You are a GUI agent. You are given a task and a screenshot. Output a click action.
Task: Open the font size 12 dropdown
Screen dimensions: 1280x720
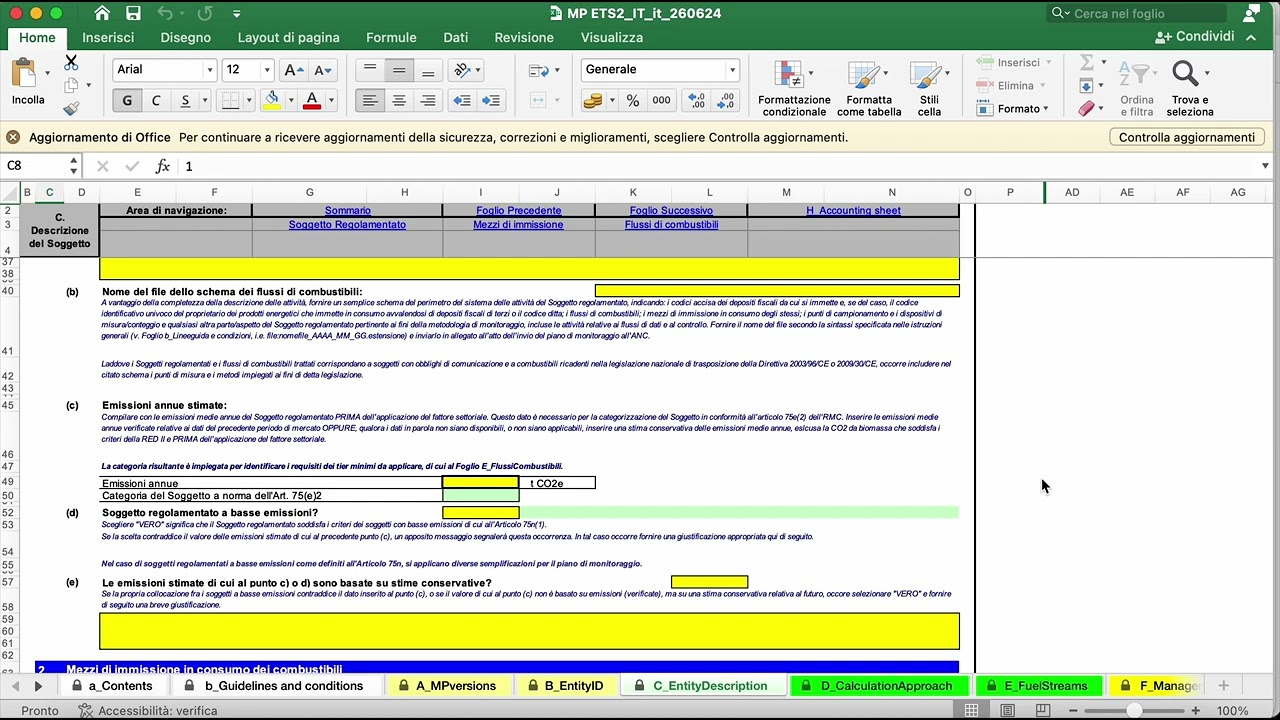click(267, 70)
